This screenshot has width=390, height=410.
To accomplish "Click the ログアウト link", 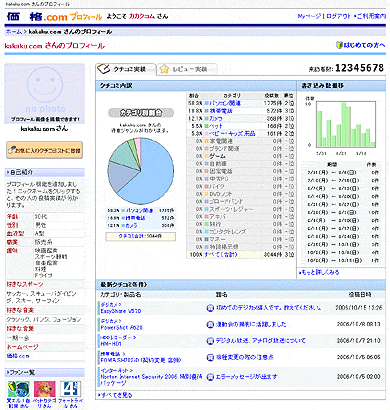I will coord(338,16).
